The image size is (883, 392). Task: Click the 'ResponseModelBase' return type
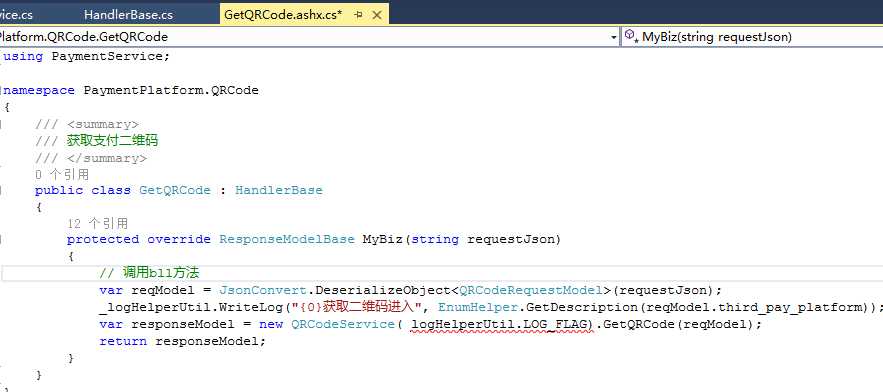click(287, 239)
